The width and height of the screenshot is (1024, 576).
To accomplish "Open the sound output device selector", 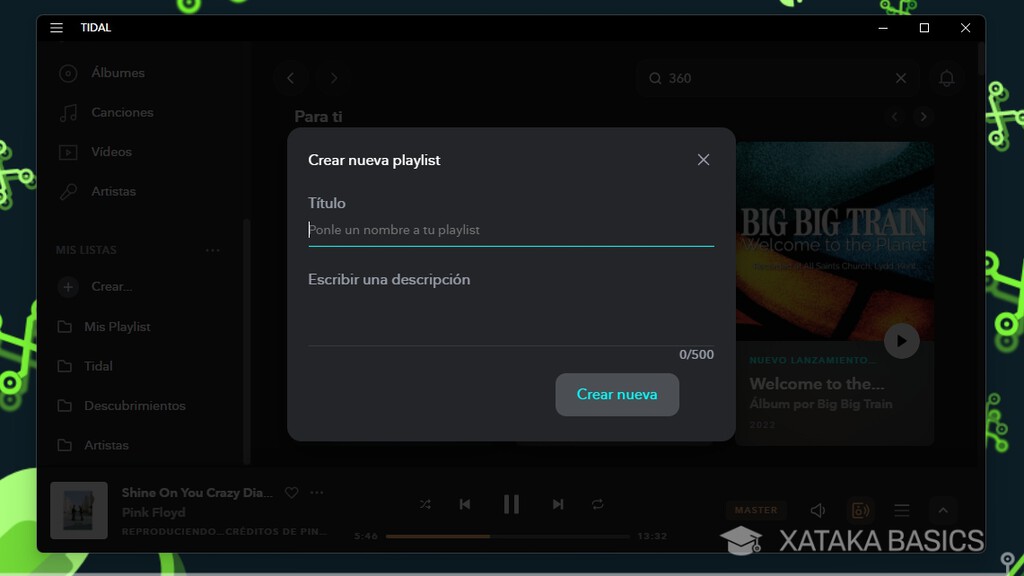I will [x=861, y=511].
